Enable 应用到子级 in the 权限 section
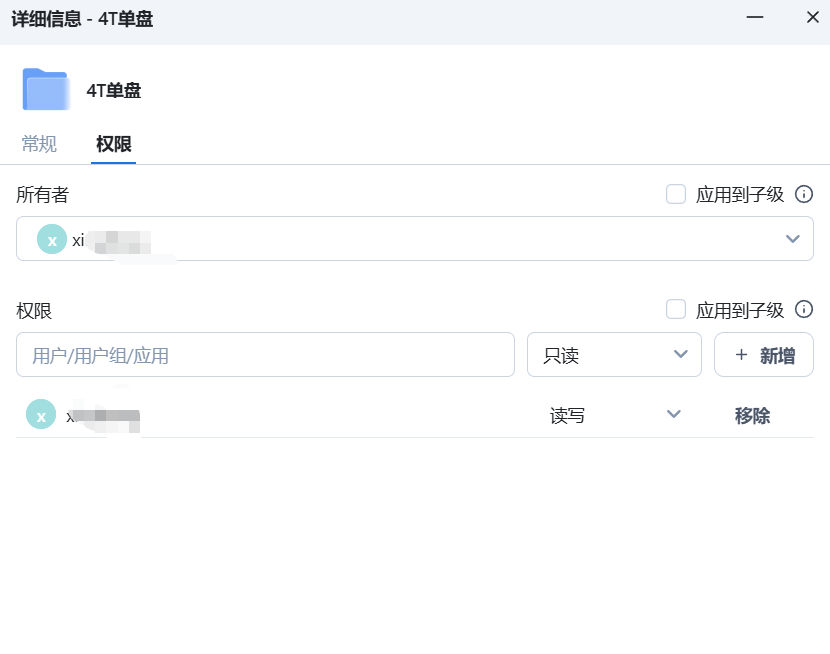This screenshot has width=830, height=654. 676,309
